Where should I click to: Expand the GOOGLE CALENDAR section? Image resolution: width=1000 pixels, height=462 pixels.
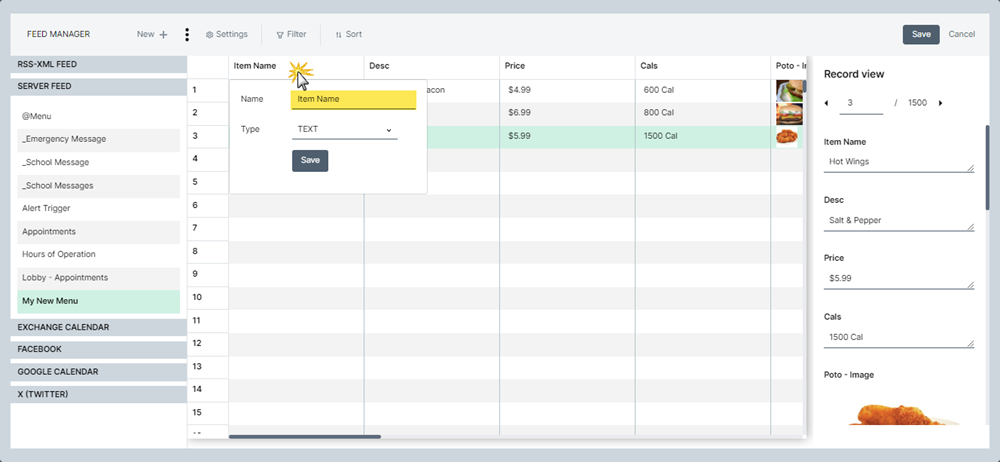(x=98, y=372)
